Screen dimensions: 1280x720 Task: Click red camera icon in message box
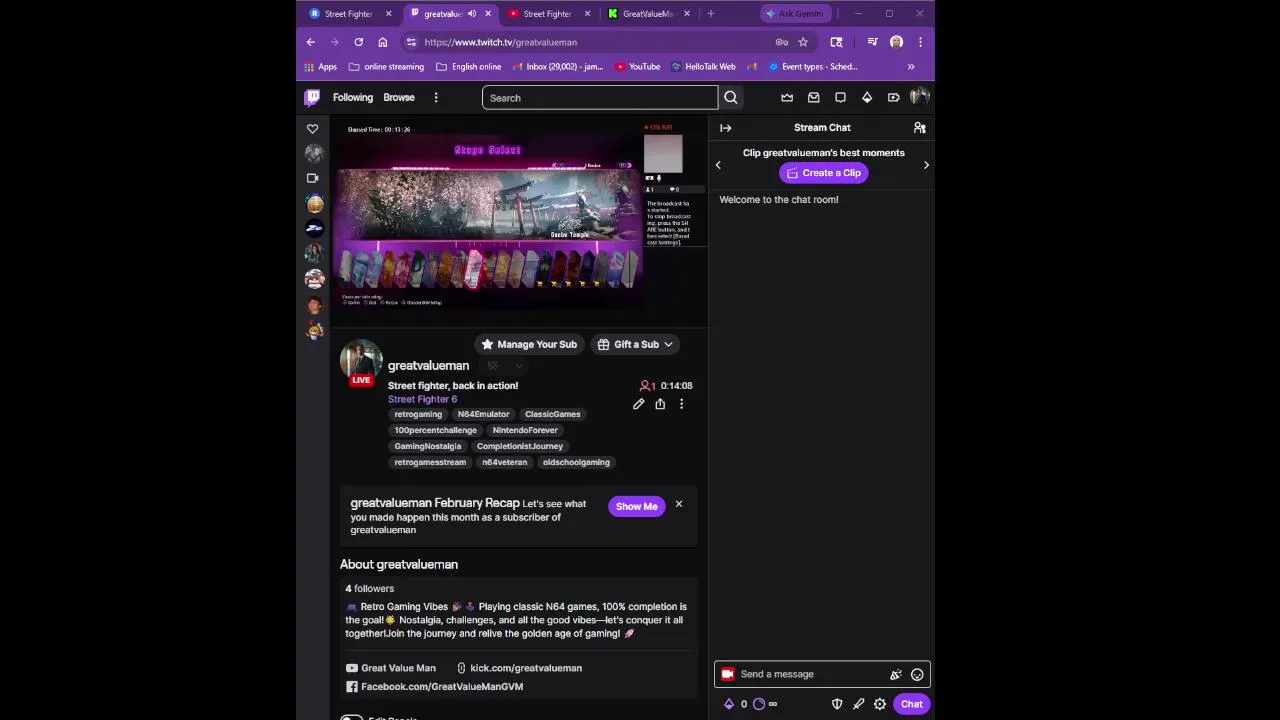pos(728,674)
